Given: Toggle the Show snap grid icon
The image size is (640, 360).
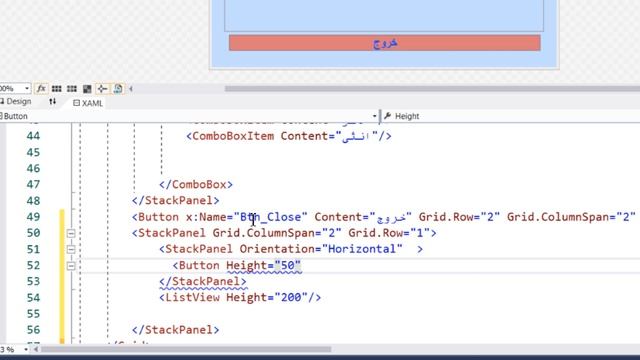Looking at the screenshot, I should click(56, 89).
